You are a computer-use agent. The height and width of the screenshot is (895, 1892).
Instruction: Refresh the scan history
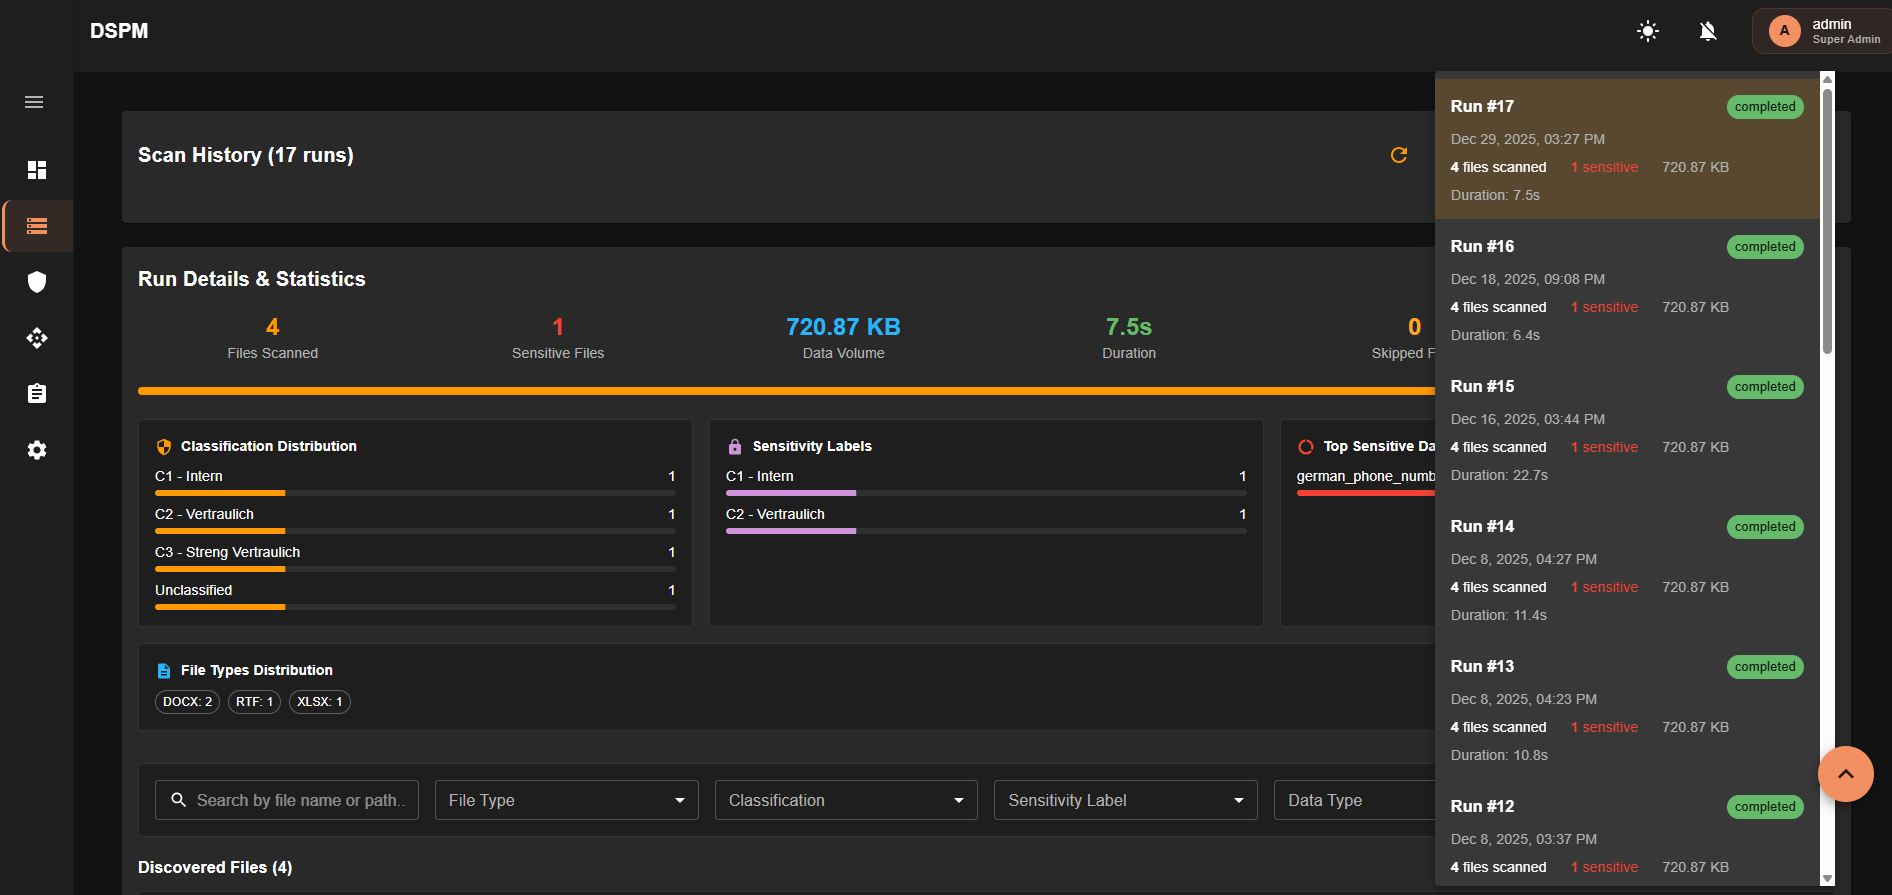(1399, 155)
